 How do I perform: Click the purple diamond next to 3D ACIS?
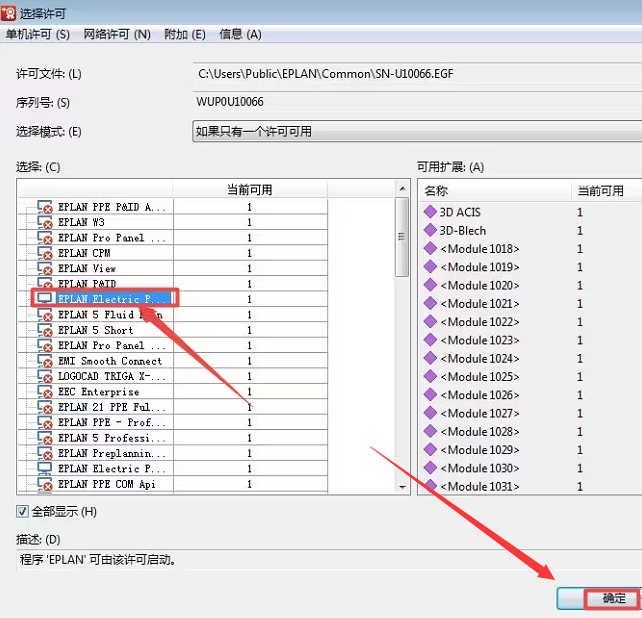click(x=430, y=212)
